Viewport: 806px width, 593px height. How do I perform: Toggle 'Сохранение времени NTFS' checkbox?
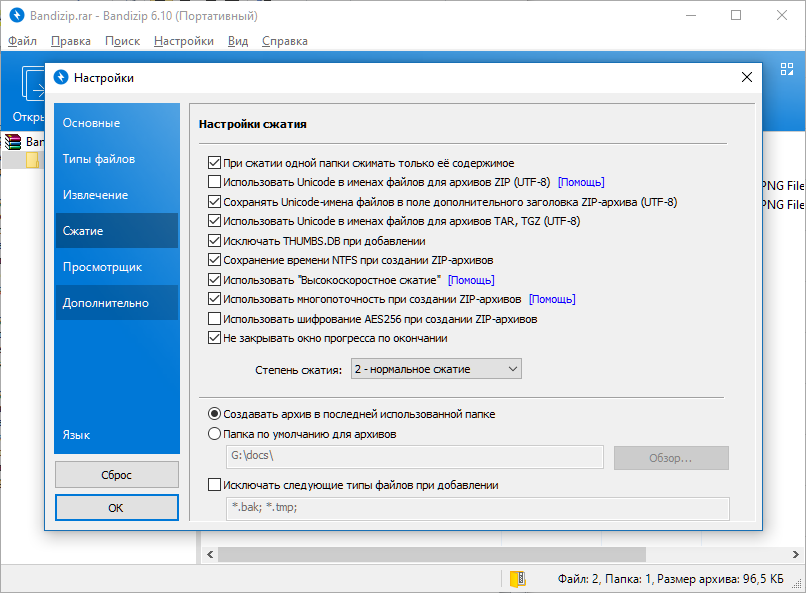214,260
